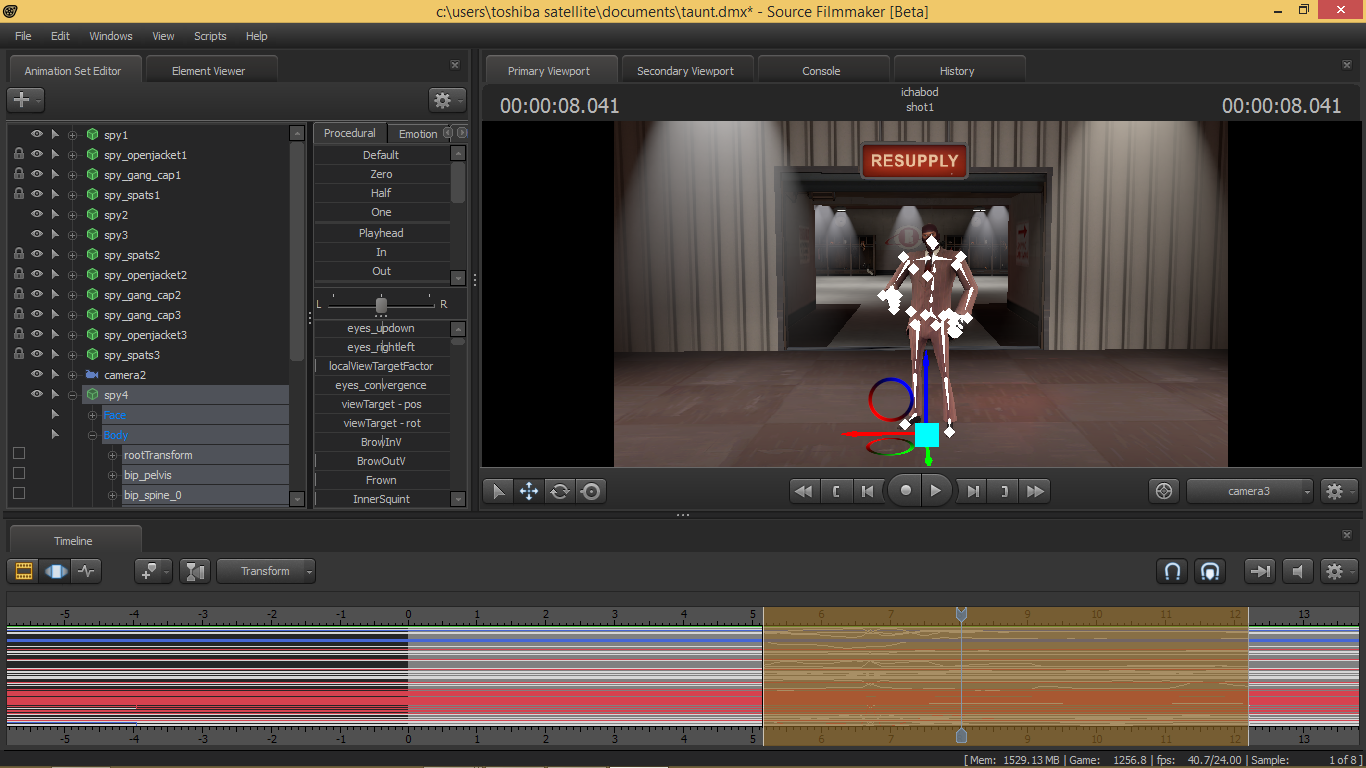
Task: Toggle visibility eye for spy_openjacket1
Action: [x=37, y=155]
